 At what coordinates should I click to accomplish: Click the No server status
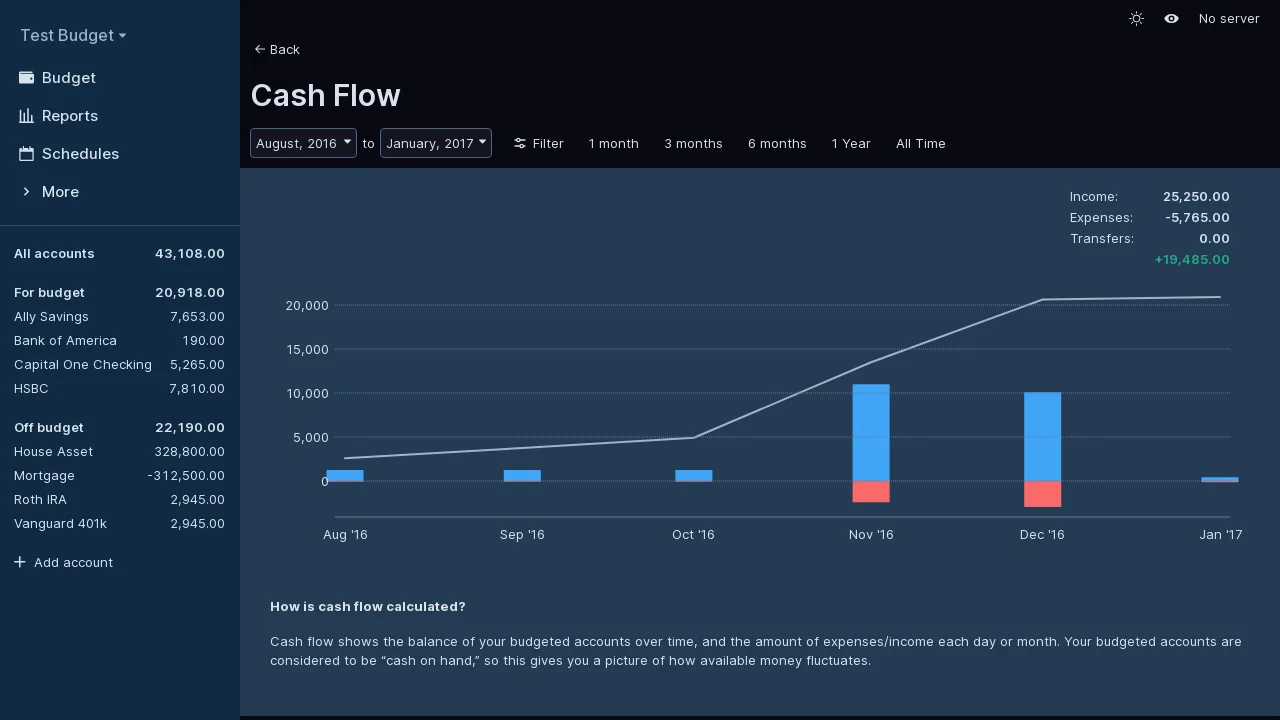tap(1228, 19)
